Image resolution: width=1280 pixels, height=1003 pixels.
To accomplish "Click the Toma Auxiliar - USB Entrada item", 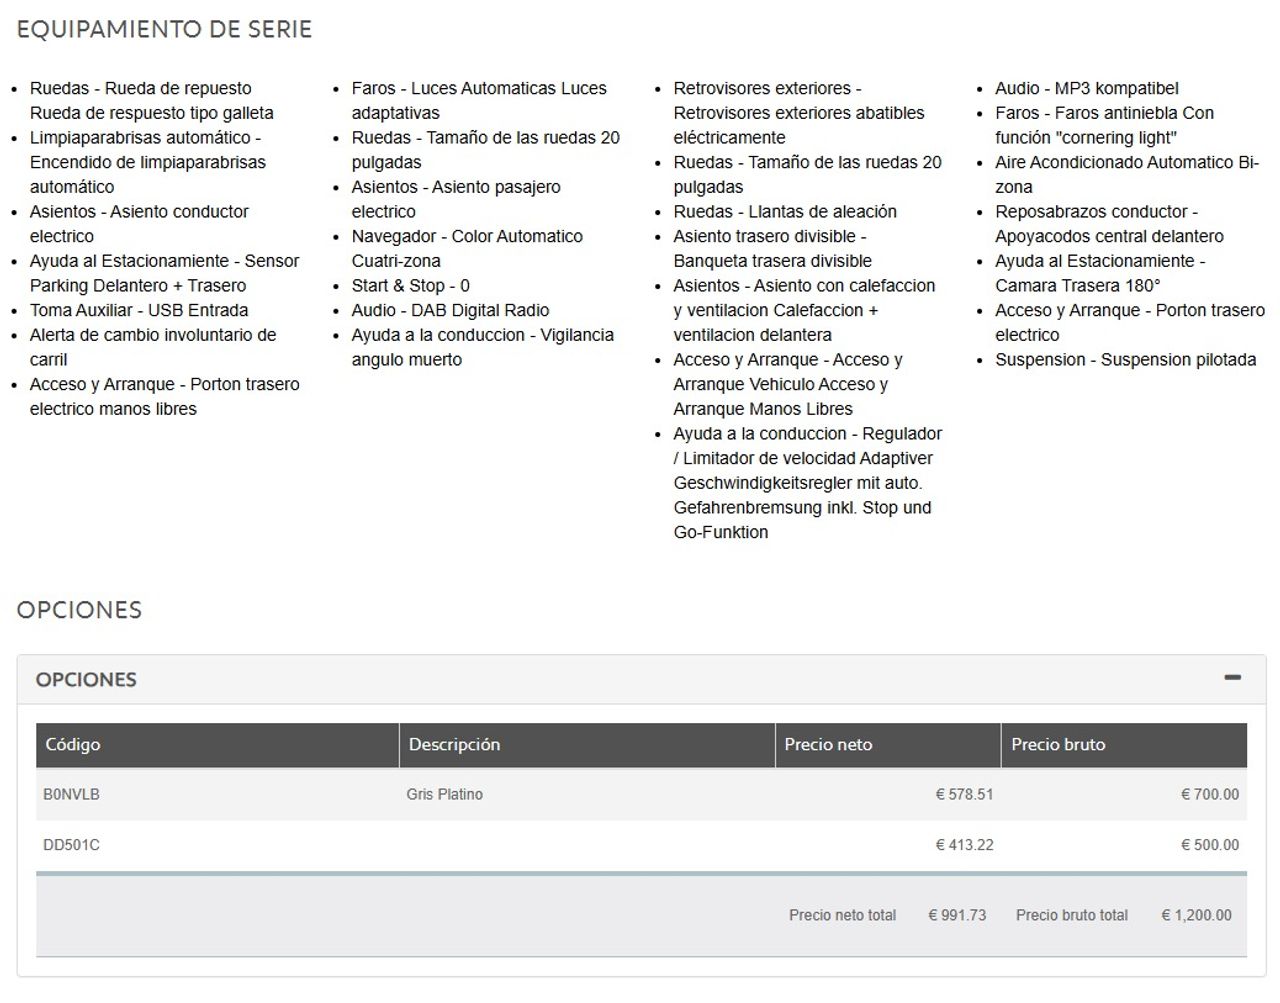I will click(139, 311).
